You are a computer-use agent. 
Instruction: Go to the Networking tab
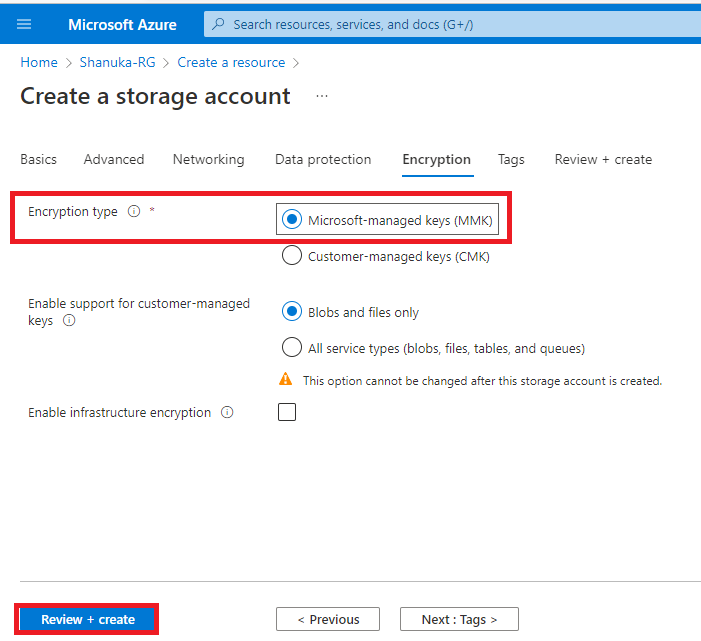208,159
